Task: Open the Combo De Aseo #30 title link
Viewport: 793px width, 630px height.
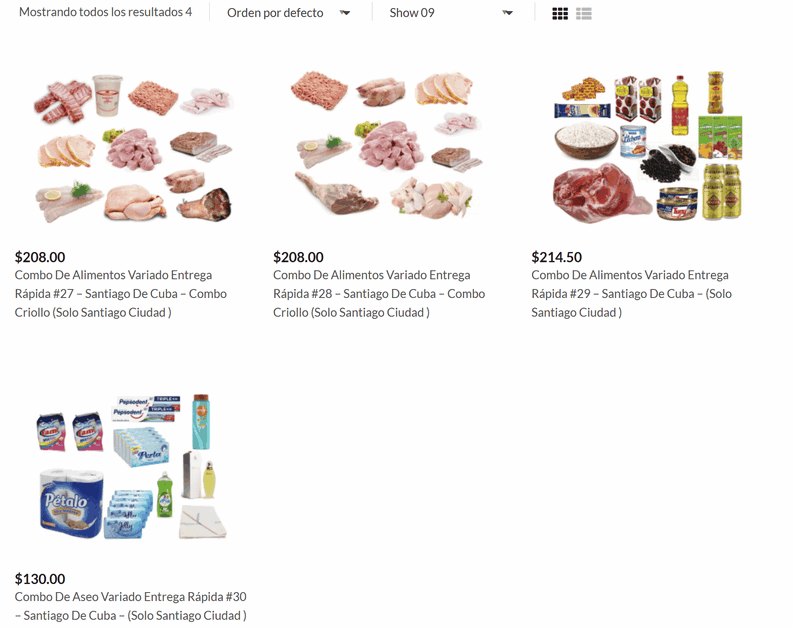Action: [130, 606]
